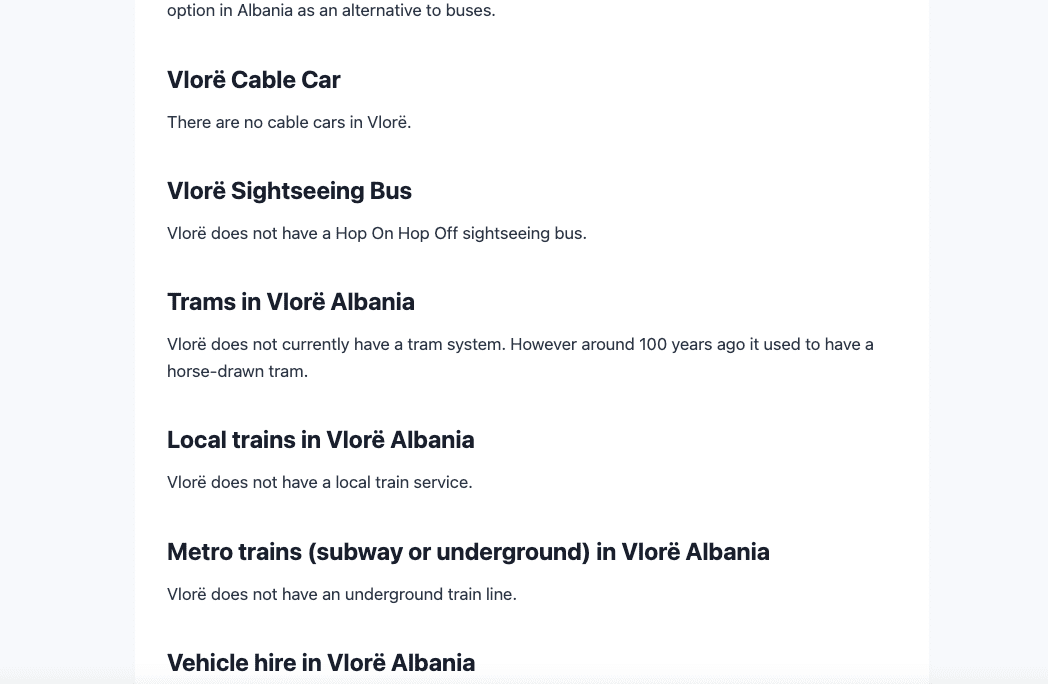
Task: Click the words "horse-drawn tram"
Action: [237, 371]
